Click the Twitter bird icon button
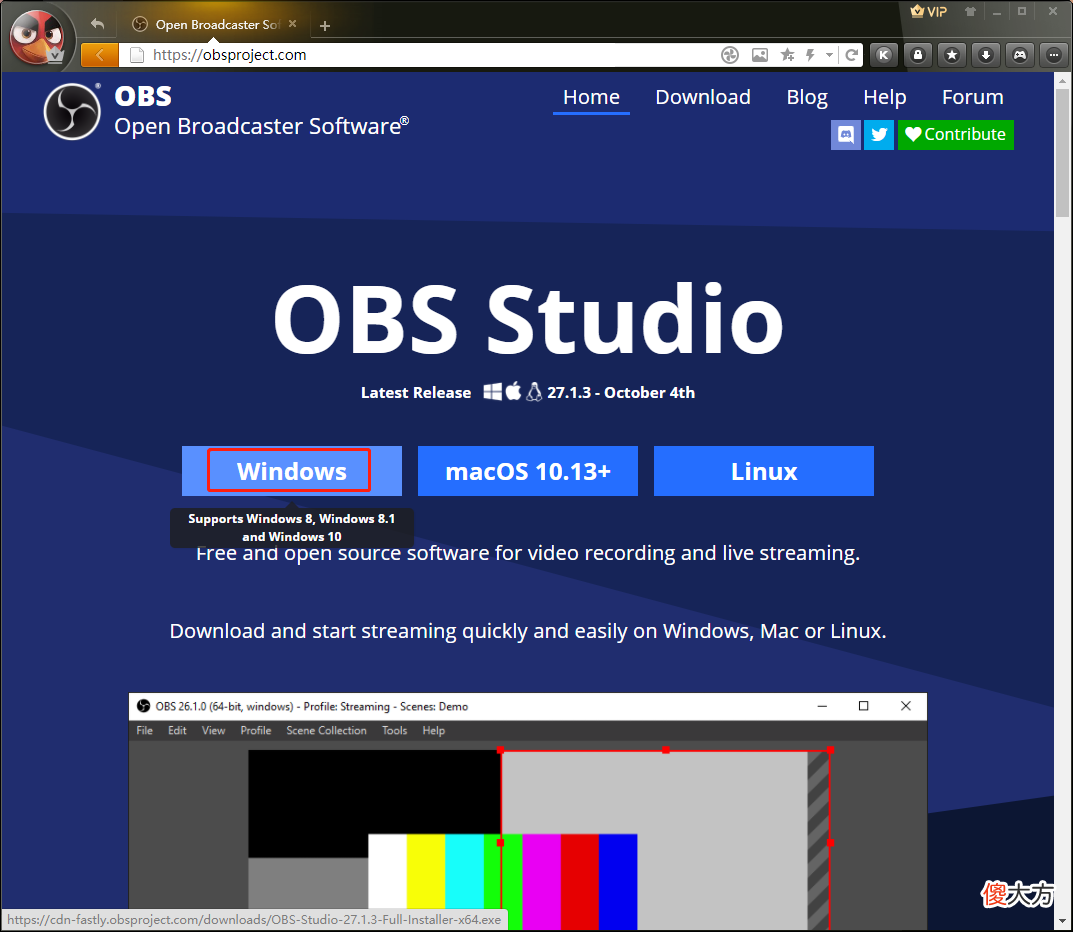This screenshot has height=932, width=1073. pos(879,135)
